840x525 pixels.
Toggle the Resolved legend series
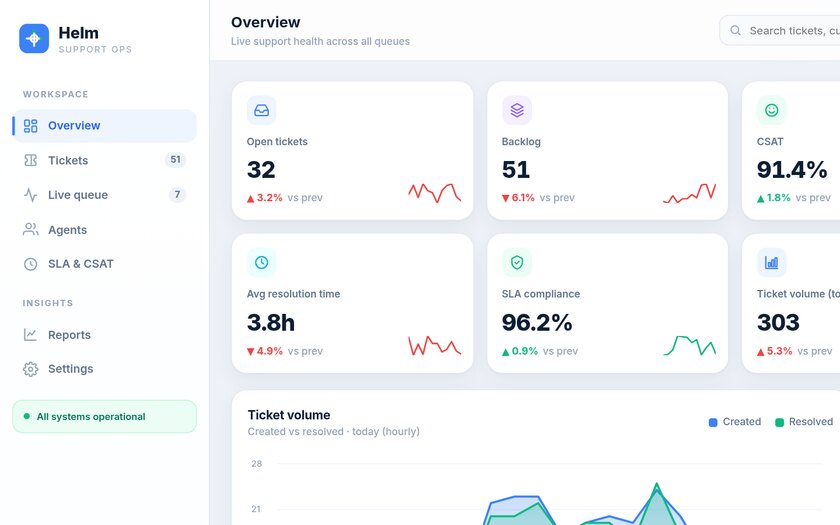click(x=804, y=422)
